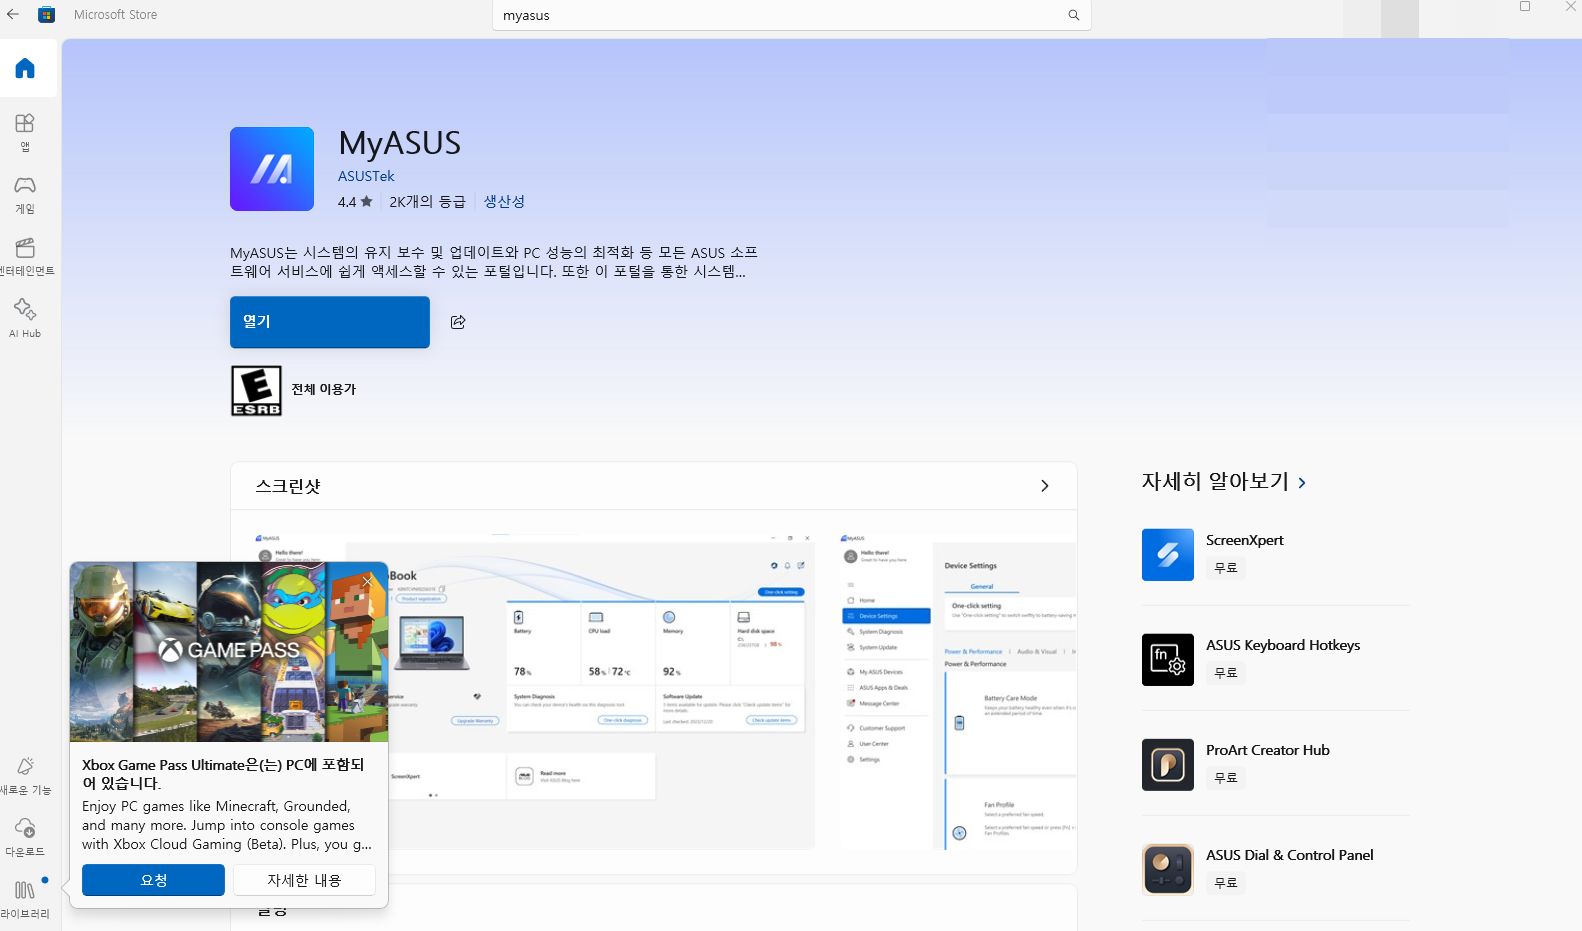This screenshot has height=931, width=1582.
Task: Click the 자세한 내용 button in the popup
Action: point(304,880)
